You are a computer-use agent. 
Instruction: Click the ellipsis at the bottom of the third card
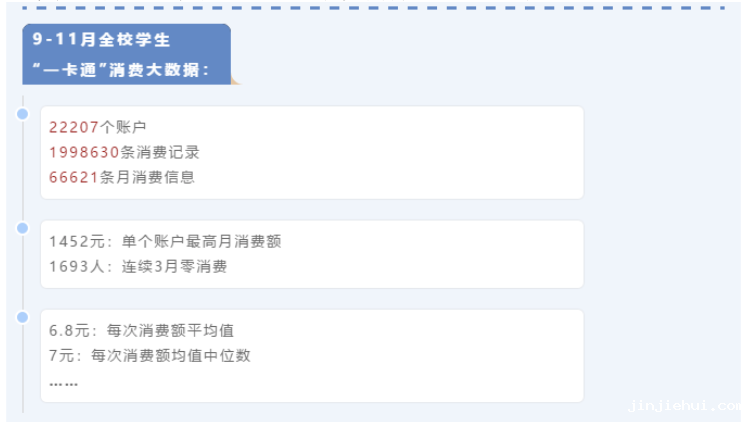[x=63, y=384]
